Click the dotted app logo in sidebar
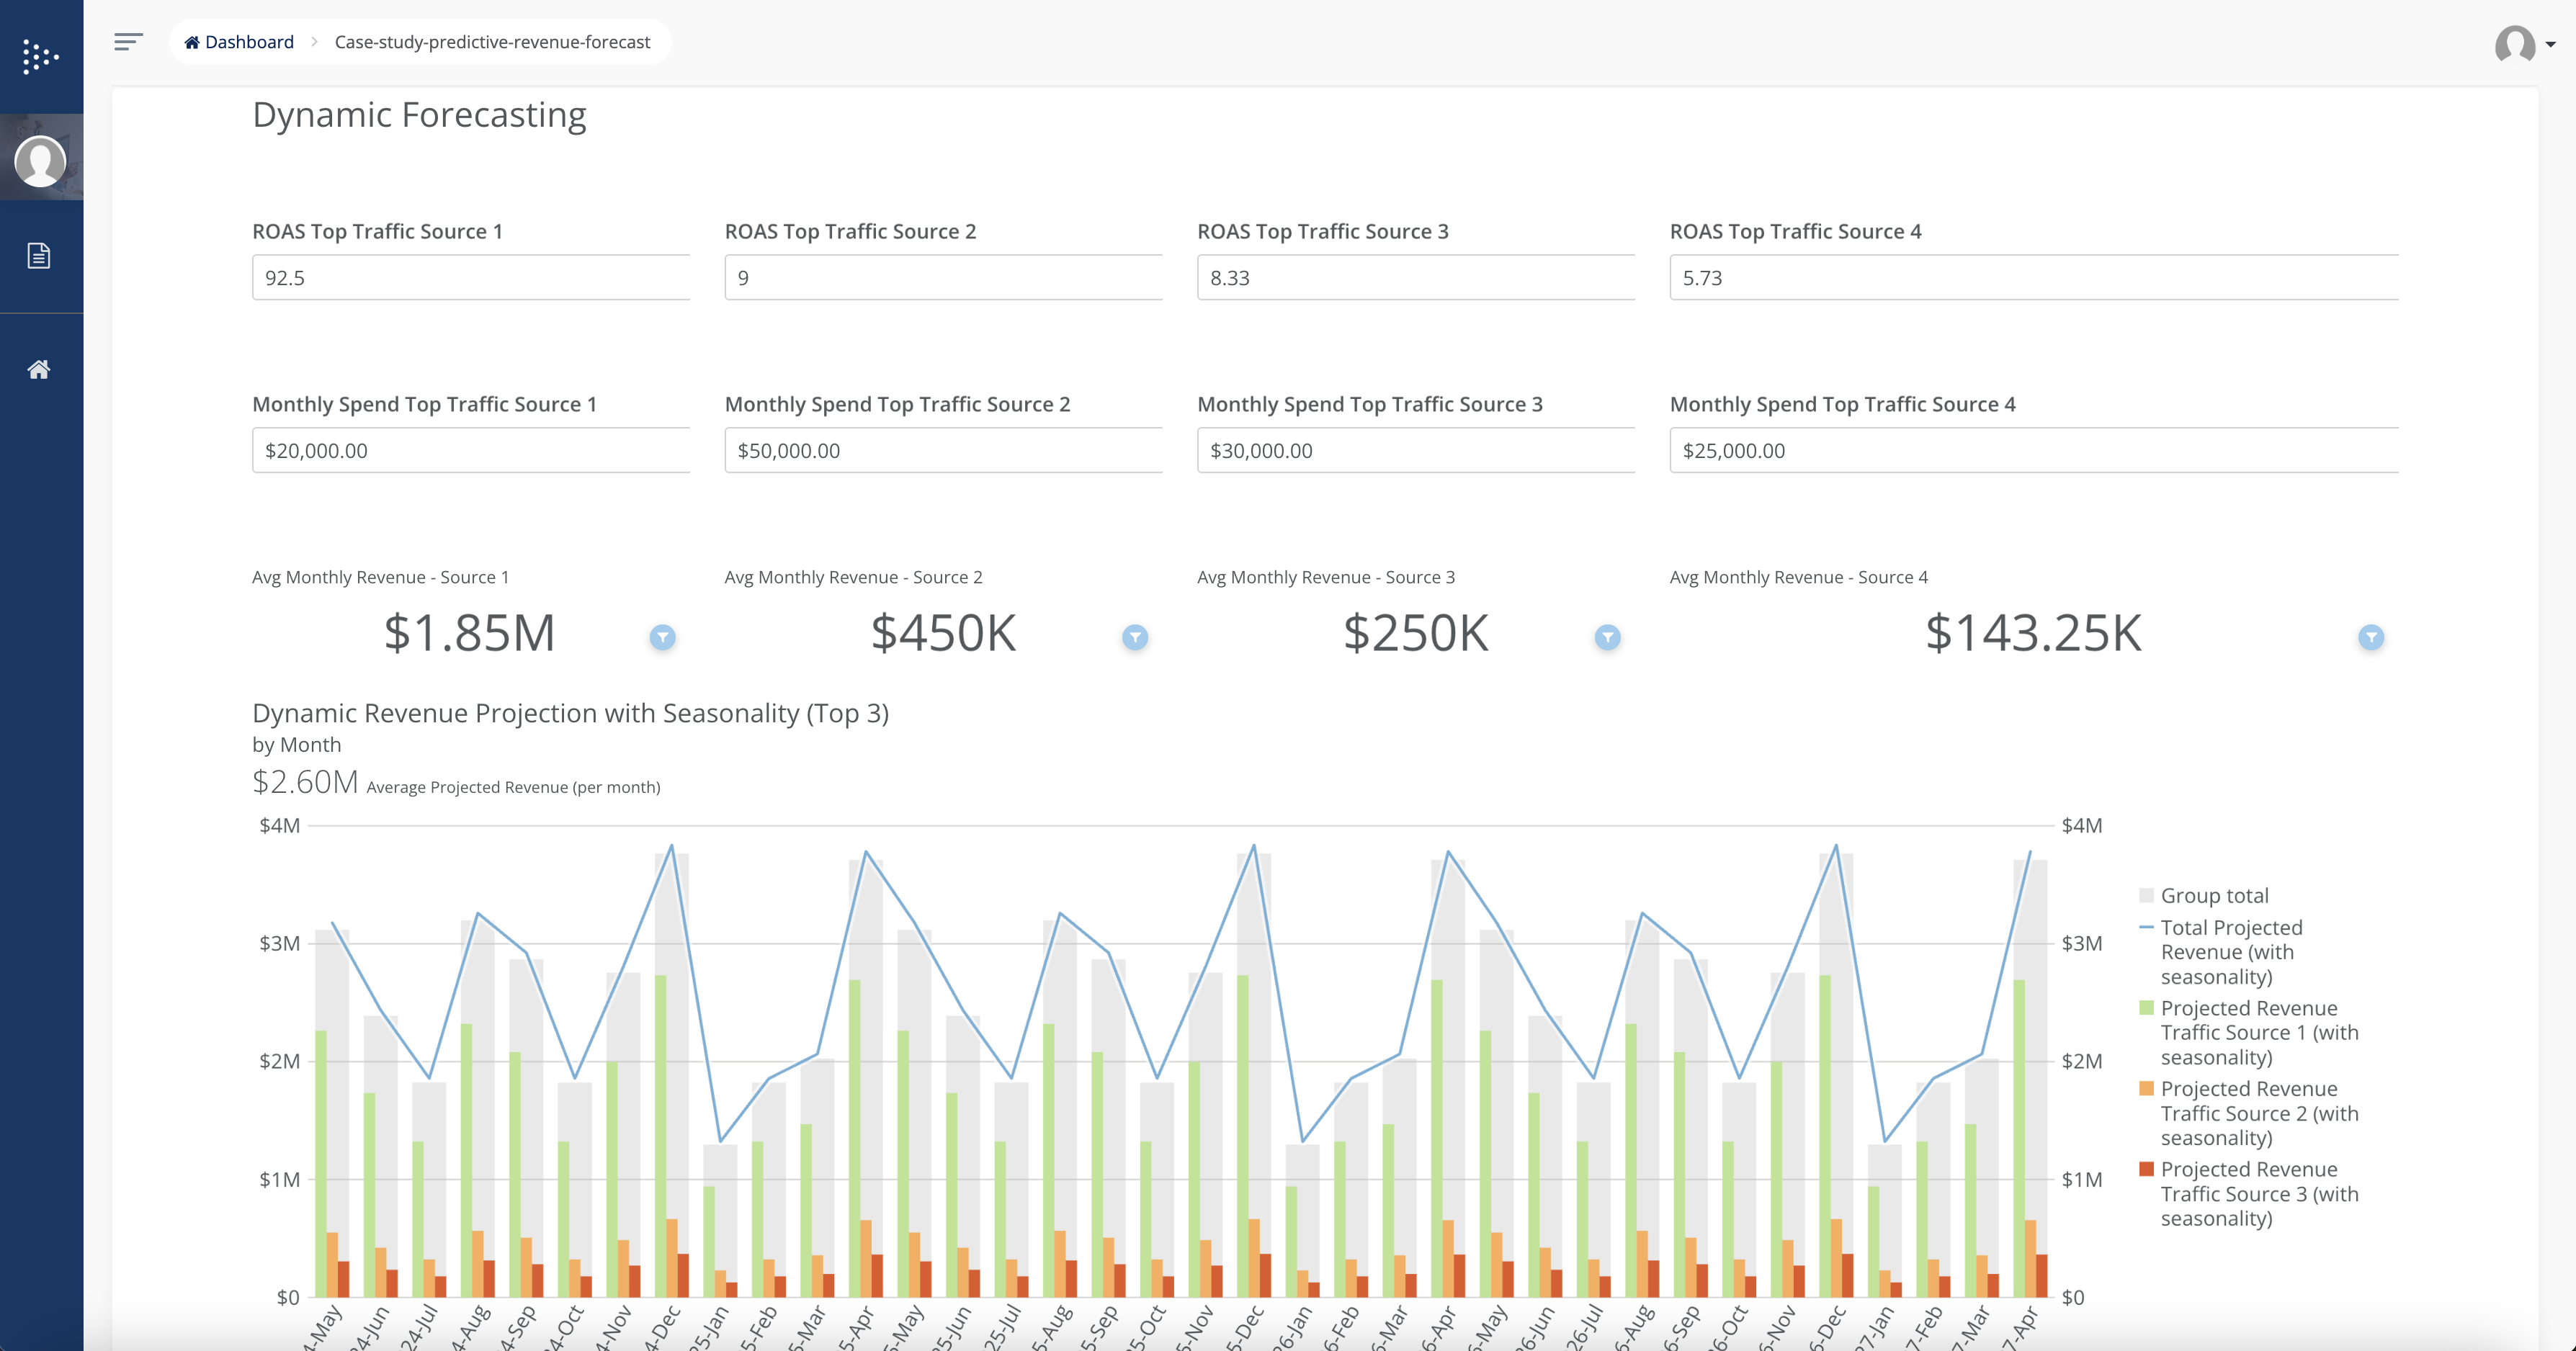Screen dimensions: 2576x1351 tap(40, 56)
